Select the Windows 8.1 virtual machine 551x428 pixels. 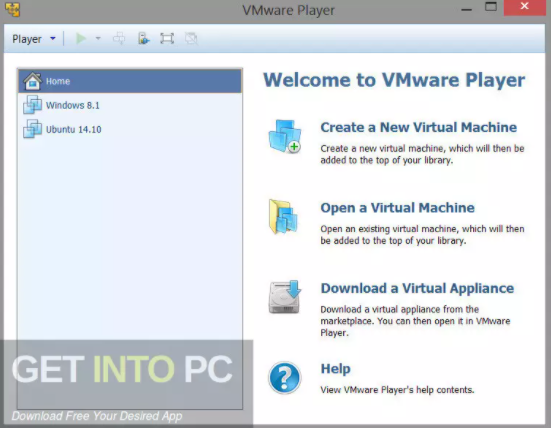tap(130, 105)
